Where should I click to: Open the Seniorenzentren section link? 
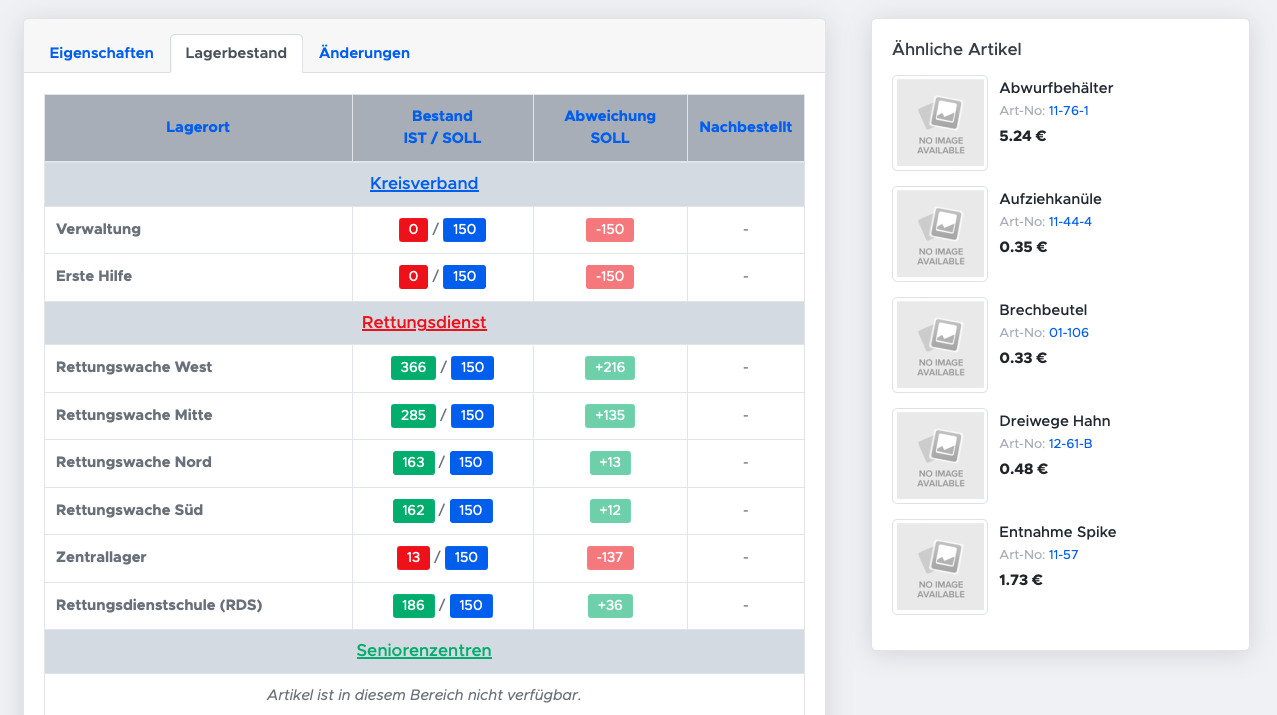click(424, 650)
